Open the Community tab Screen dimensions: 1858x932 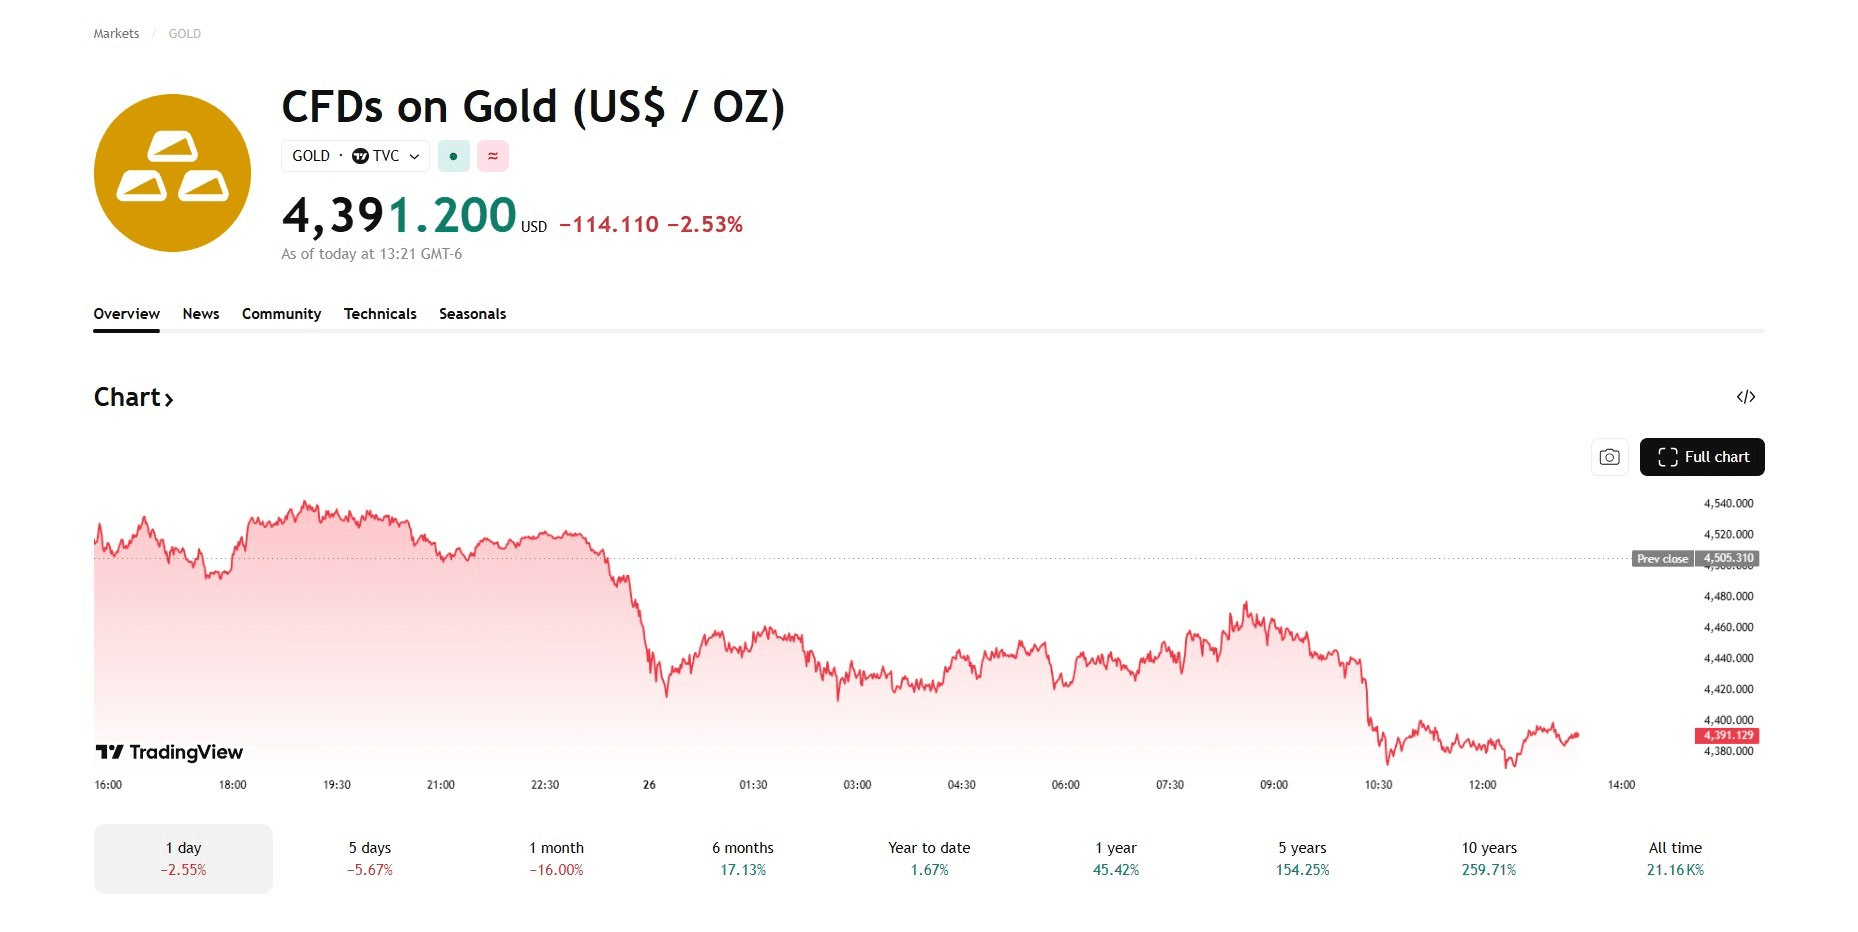tap(281, 314)
